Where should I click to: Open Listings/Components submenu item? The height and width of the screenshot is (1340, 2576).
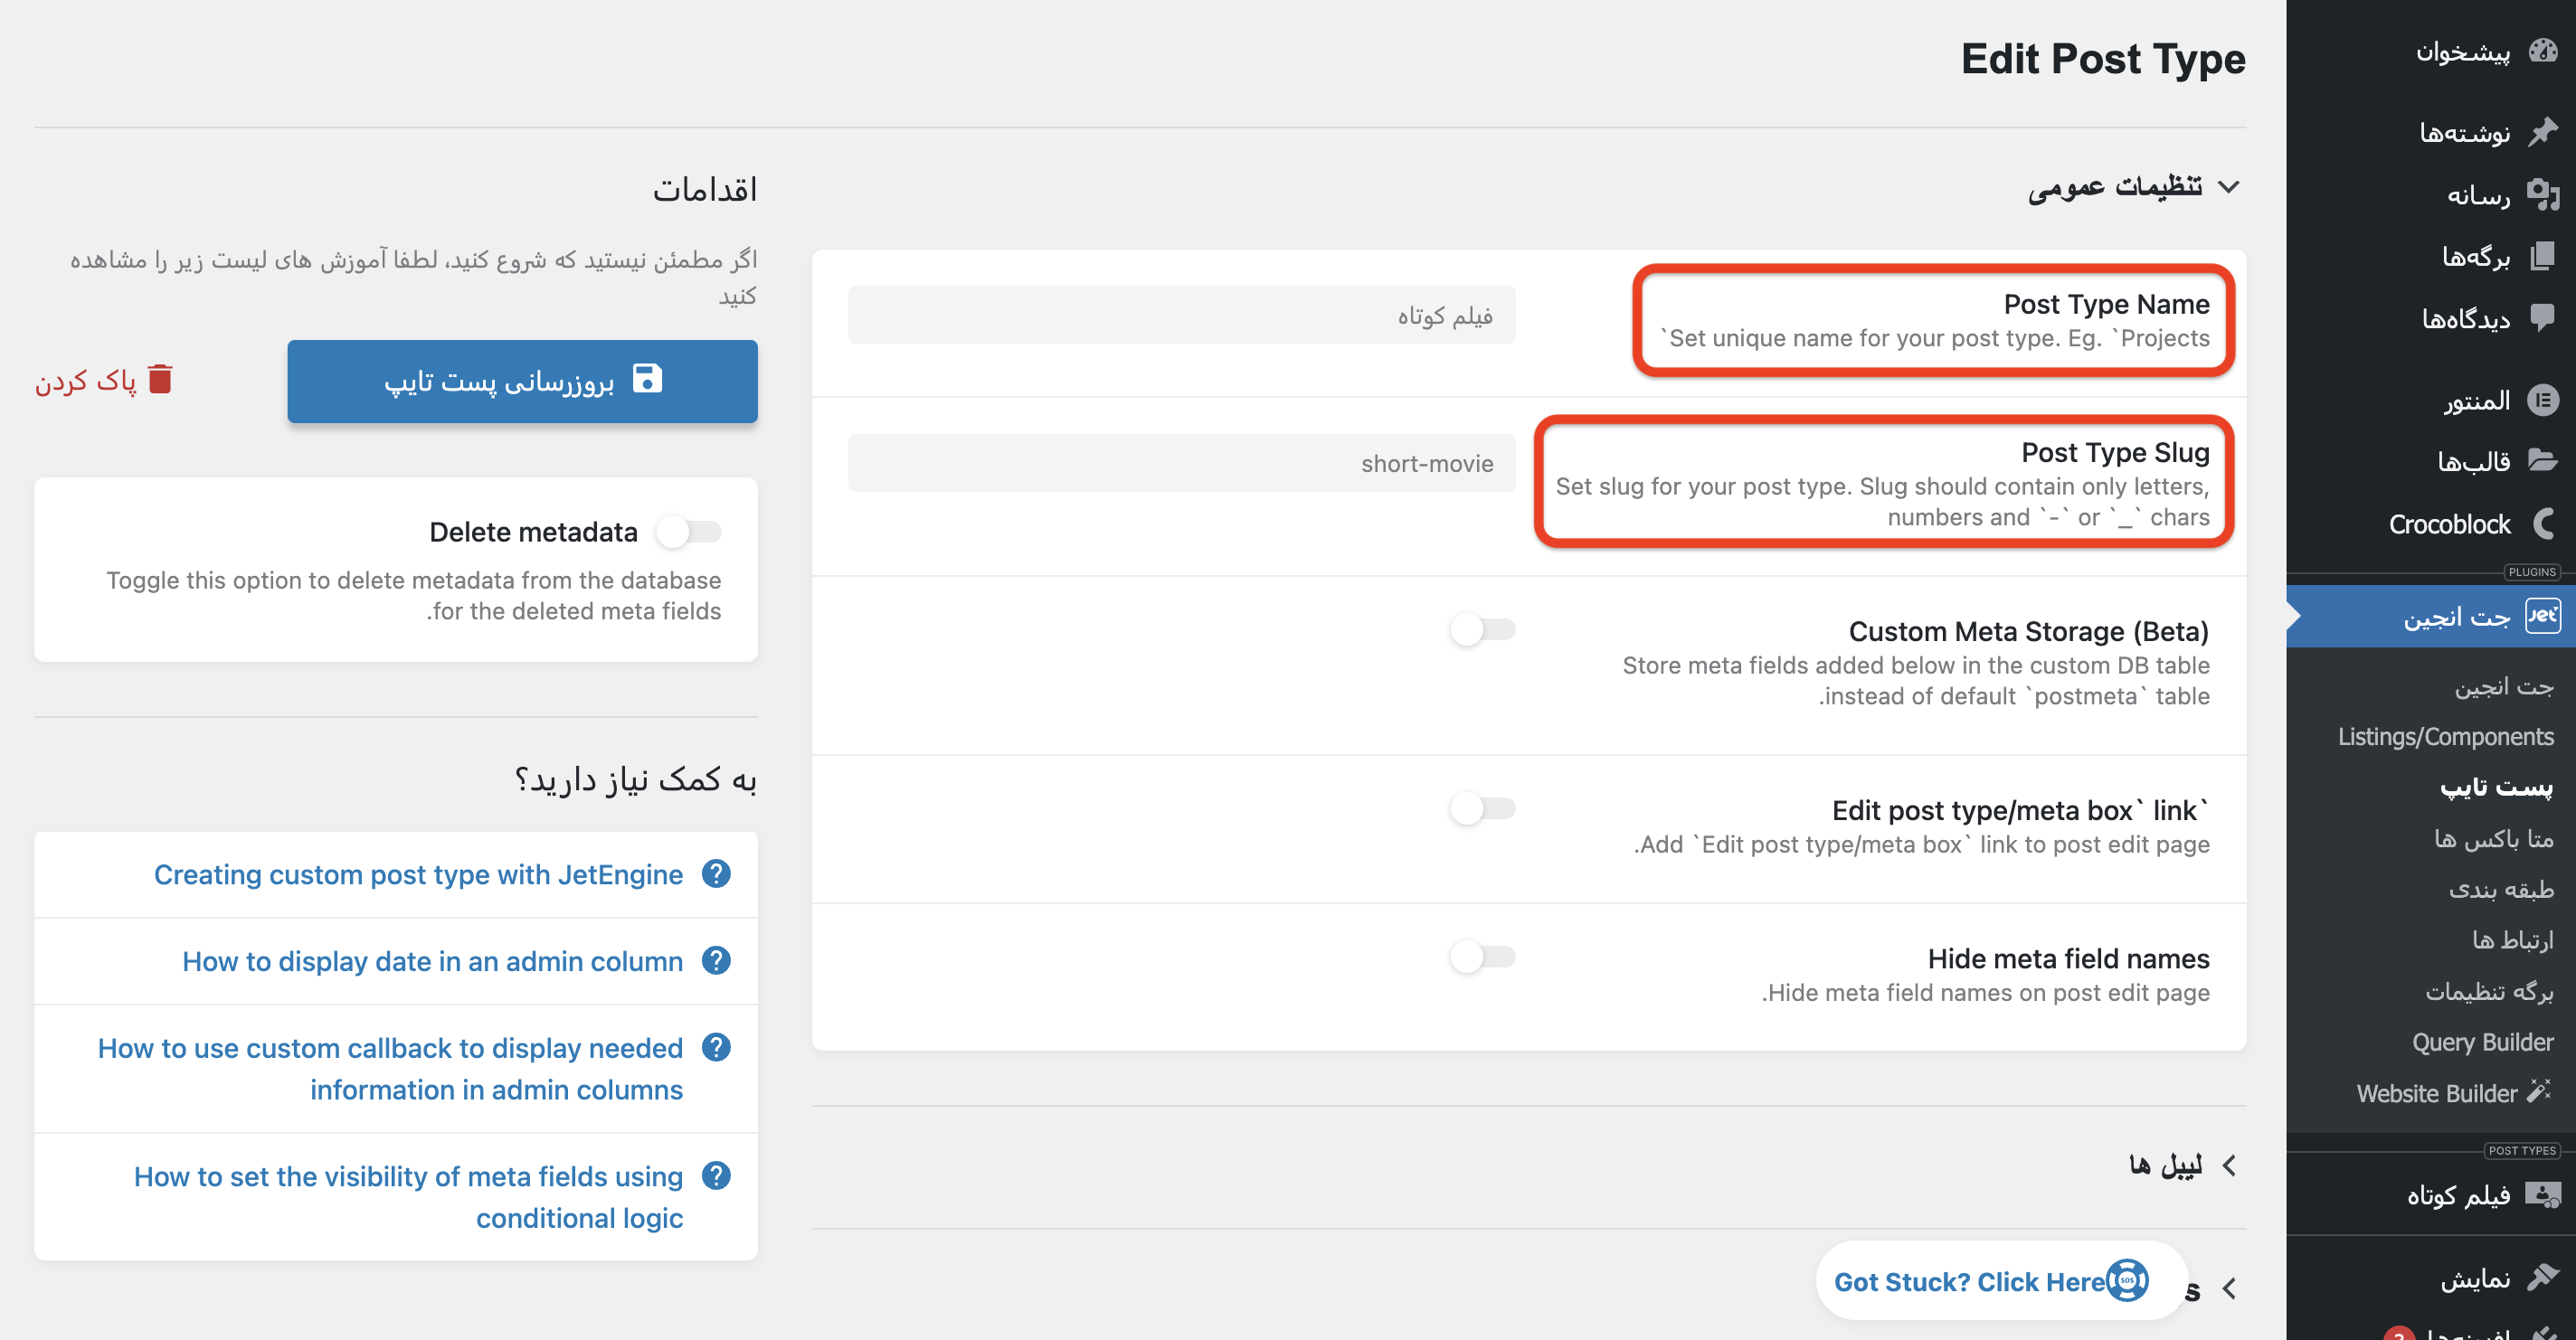(x=2445, y=737)
